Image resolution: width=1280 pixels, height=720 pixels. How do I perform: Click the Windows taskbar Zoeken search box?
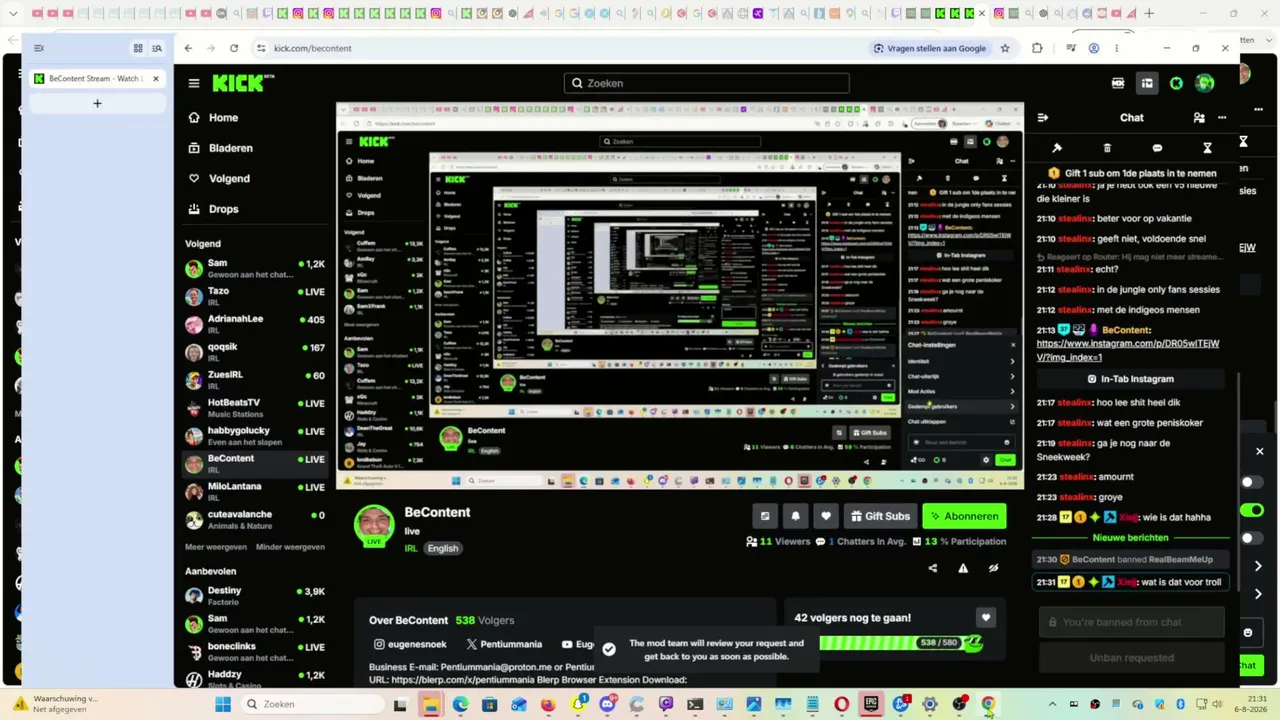pos(312,704)
